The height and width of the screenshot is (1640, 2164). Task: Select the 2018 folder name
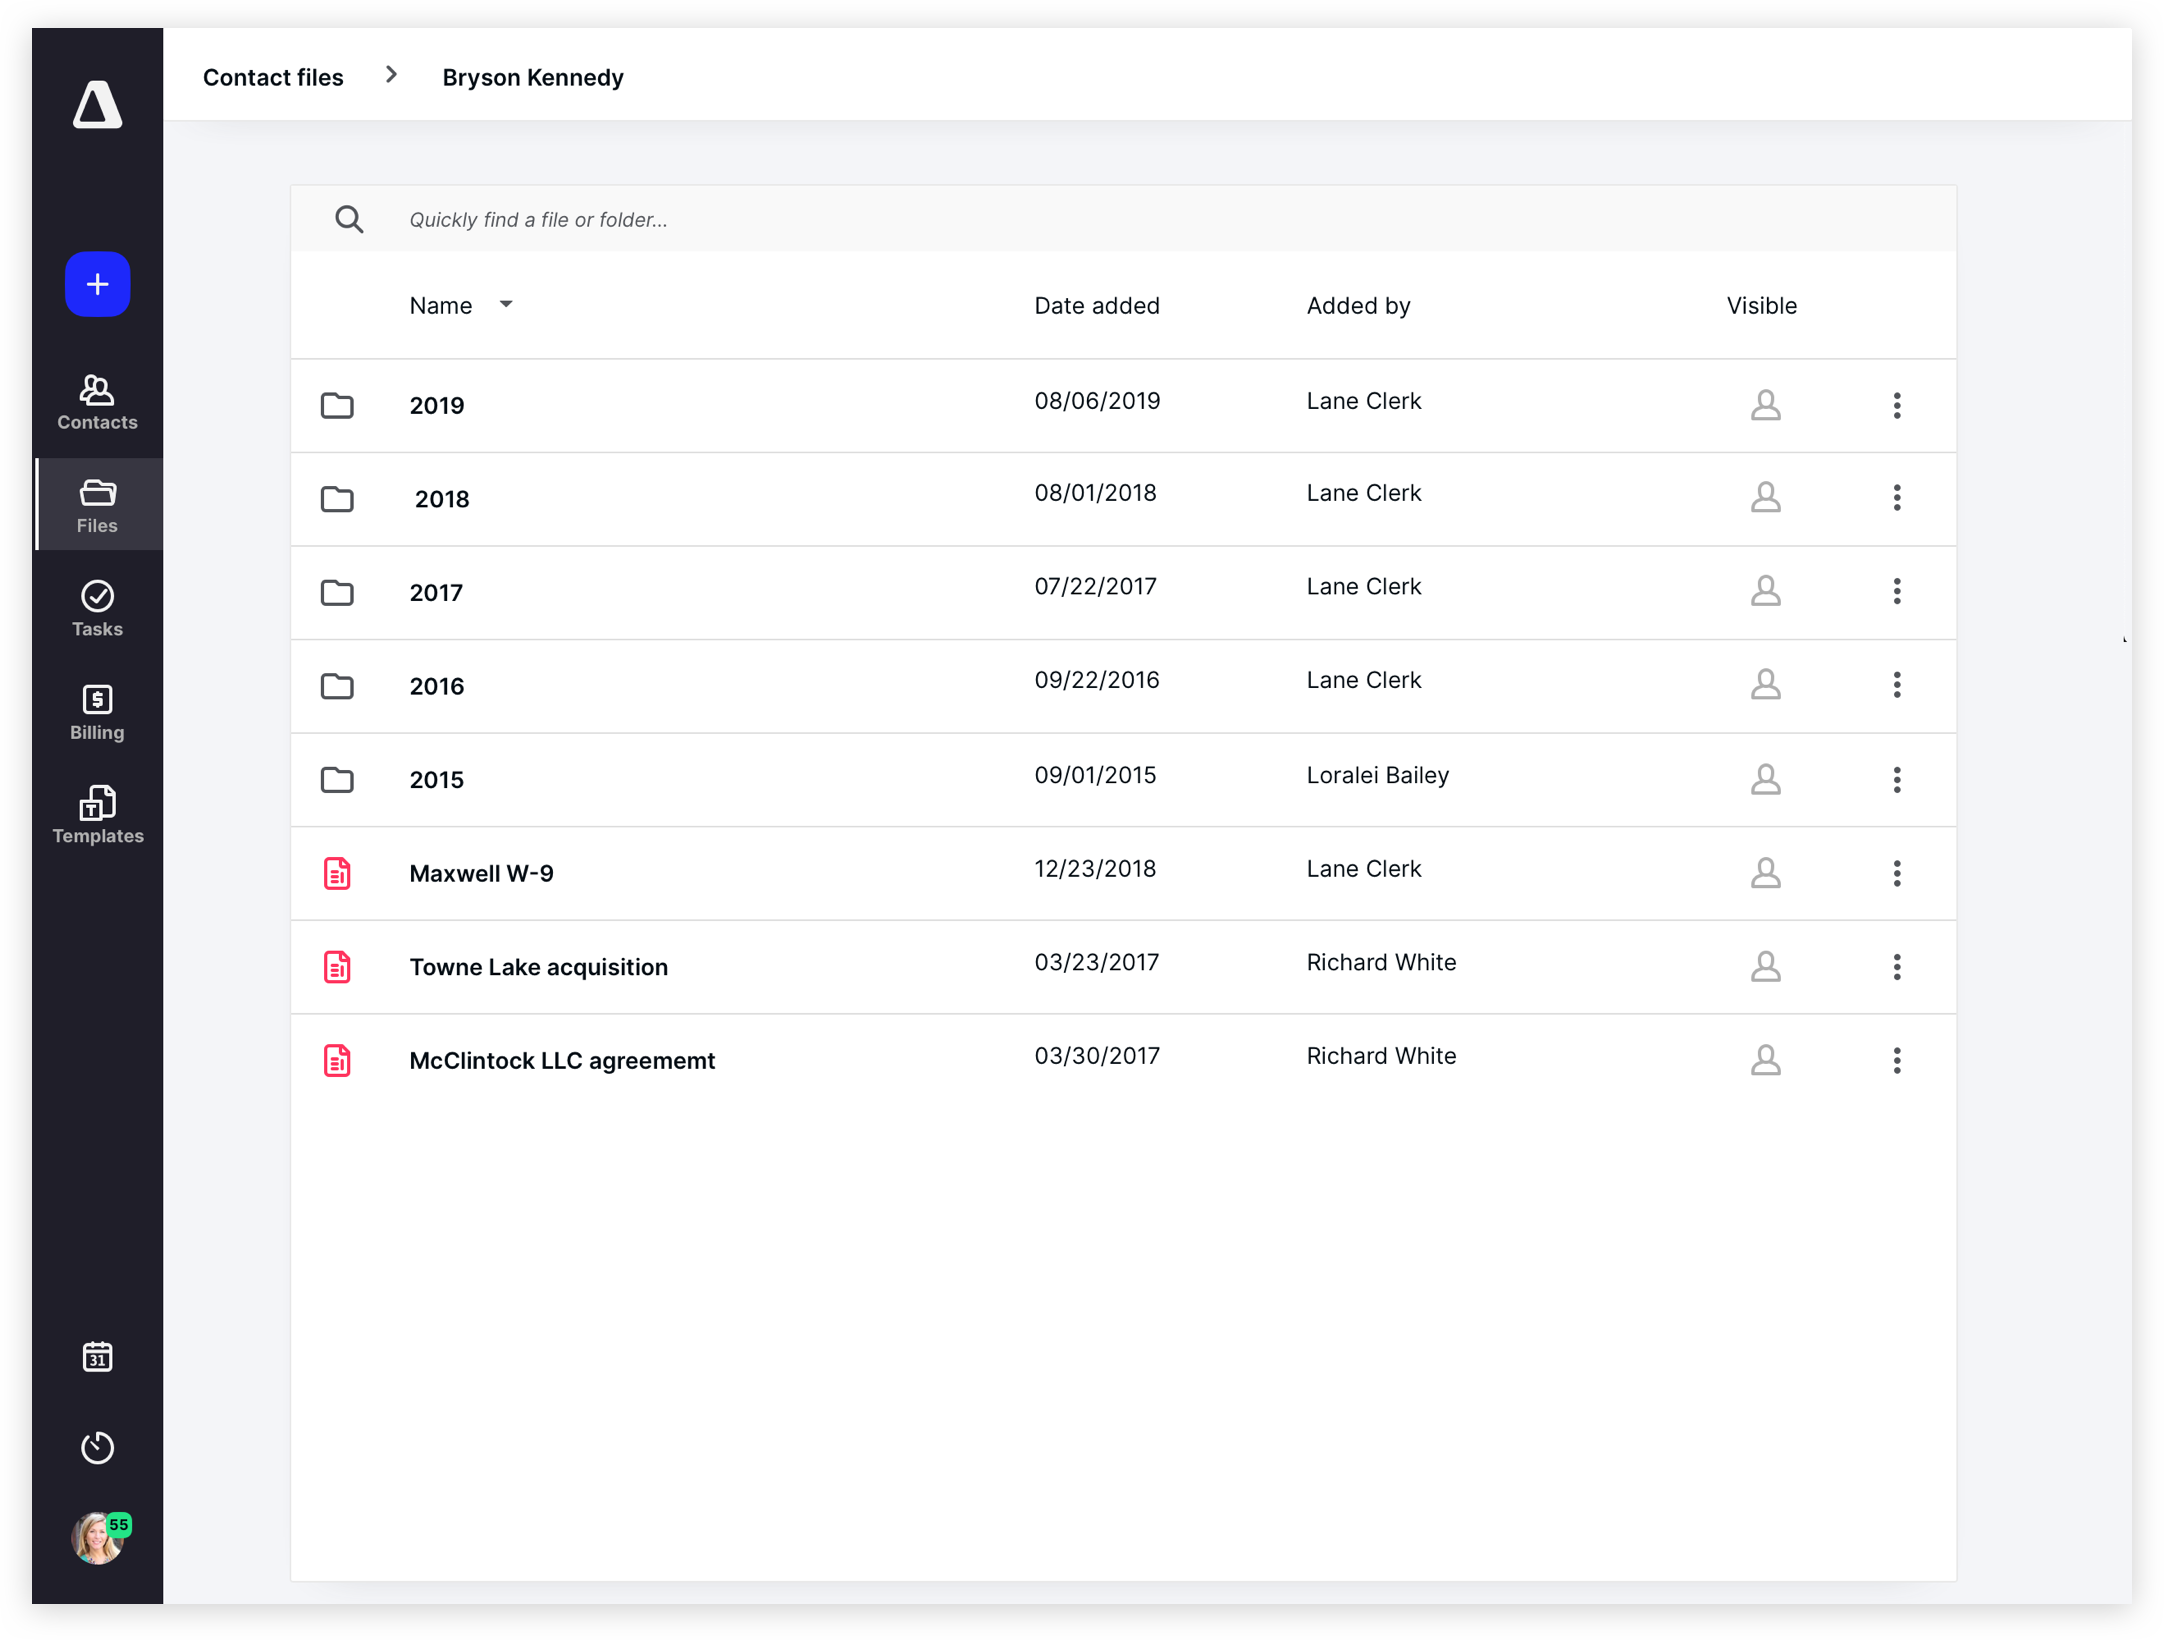[442, 499]
